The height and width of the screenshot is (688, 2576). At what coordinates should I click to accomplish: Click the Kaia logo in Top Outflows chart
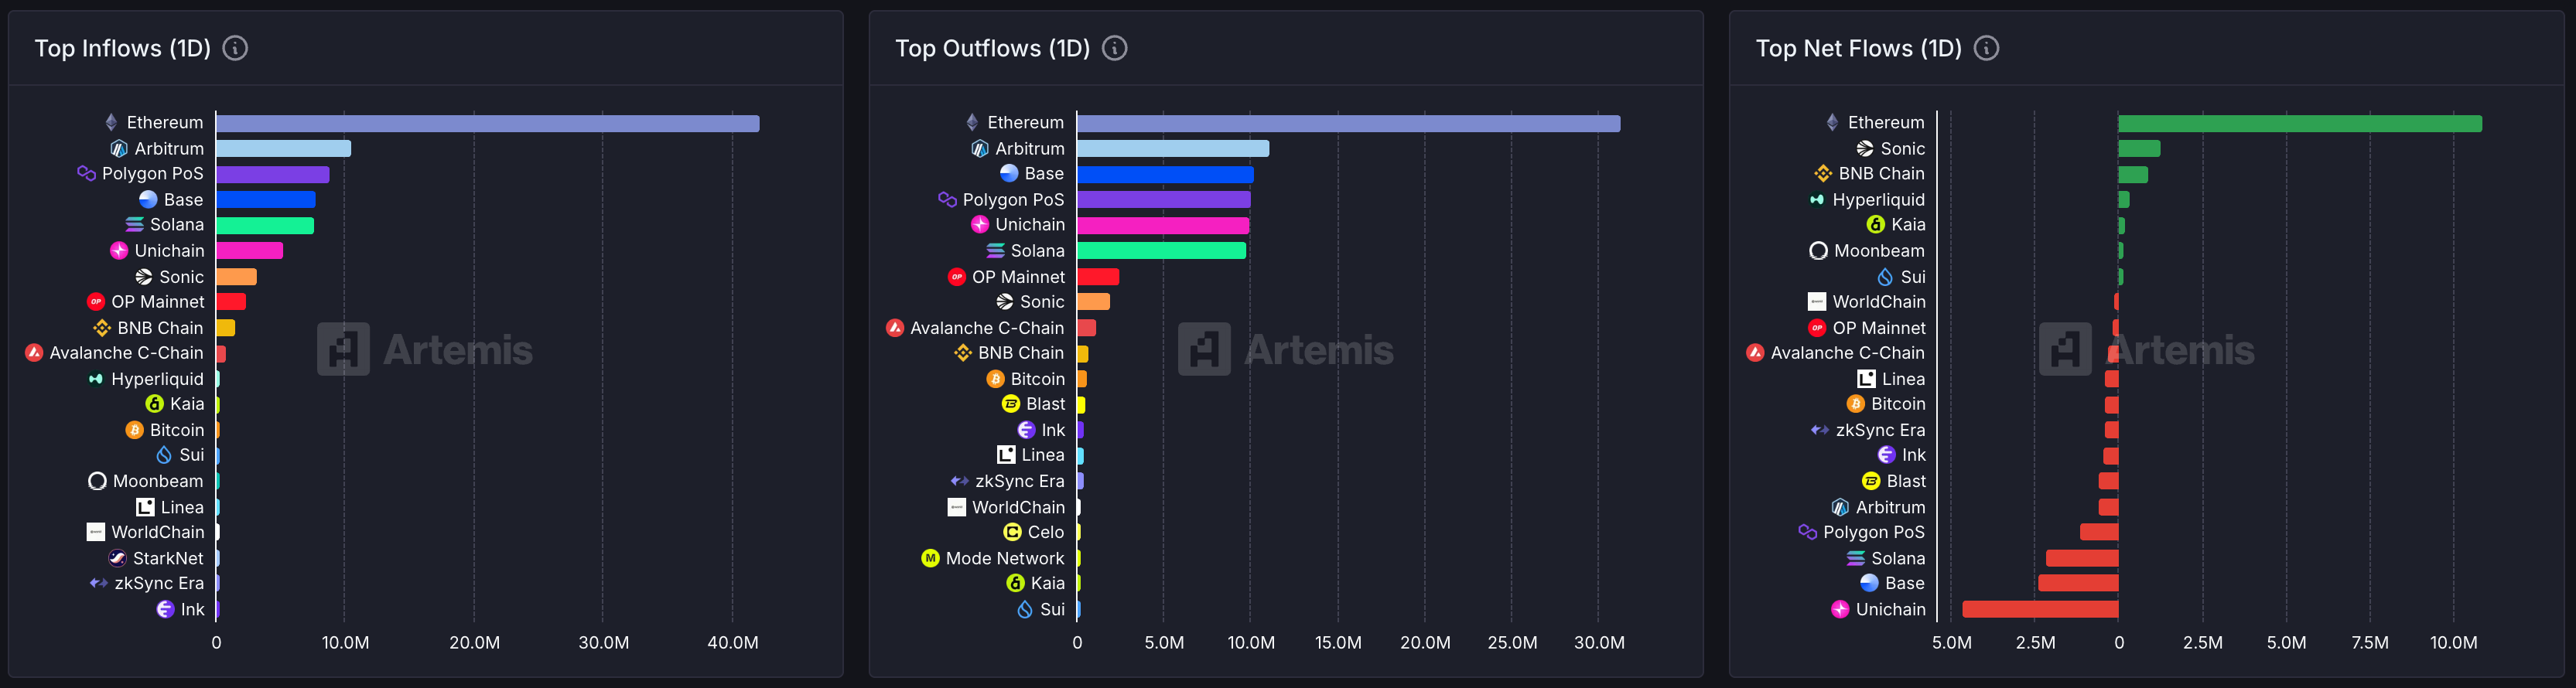pyautogui.click(x=1015, y=583)
